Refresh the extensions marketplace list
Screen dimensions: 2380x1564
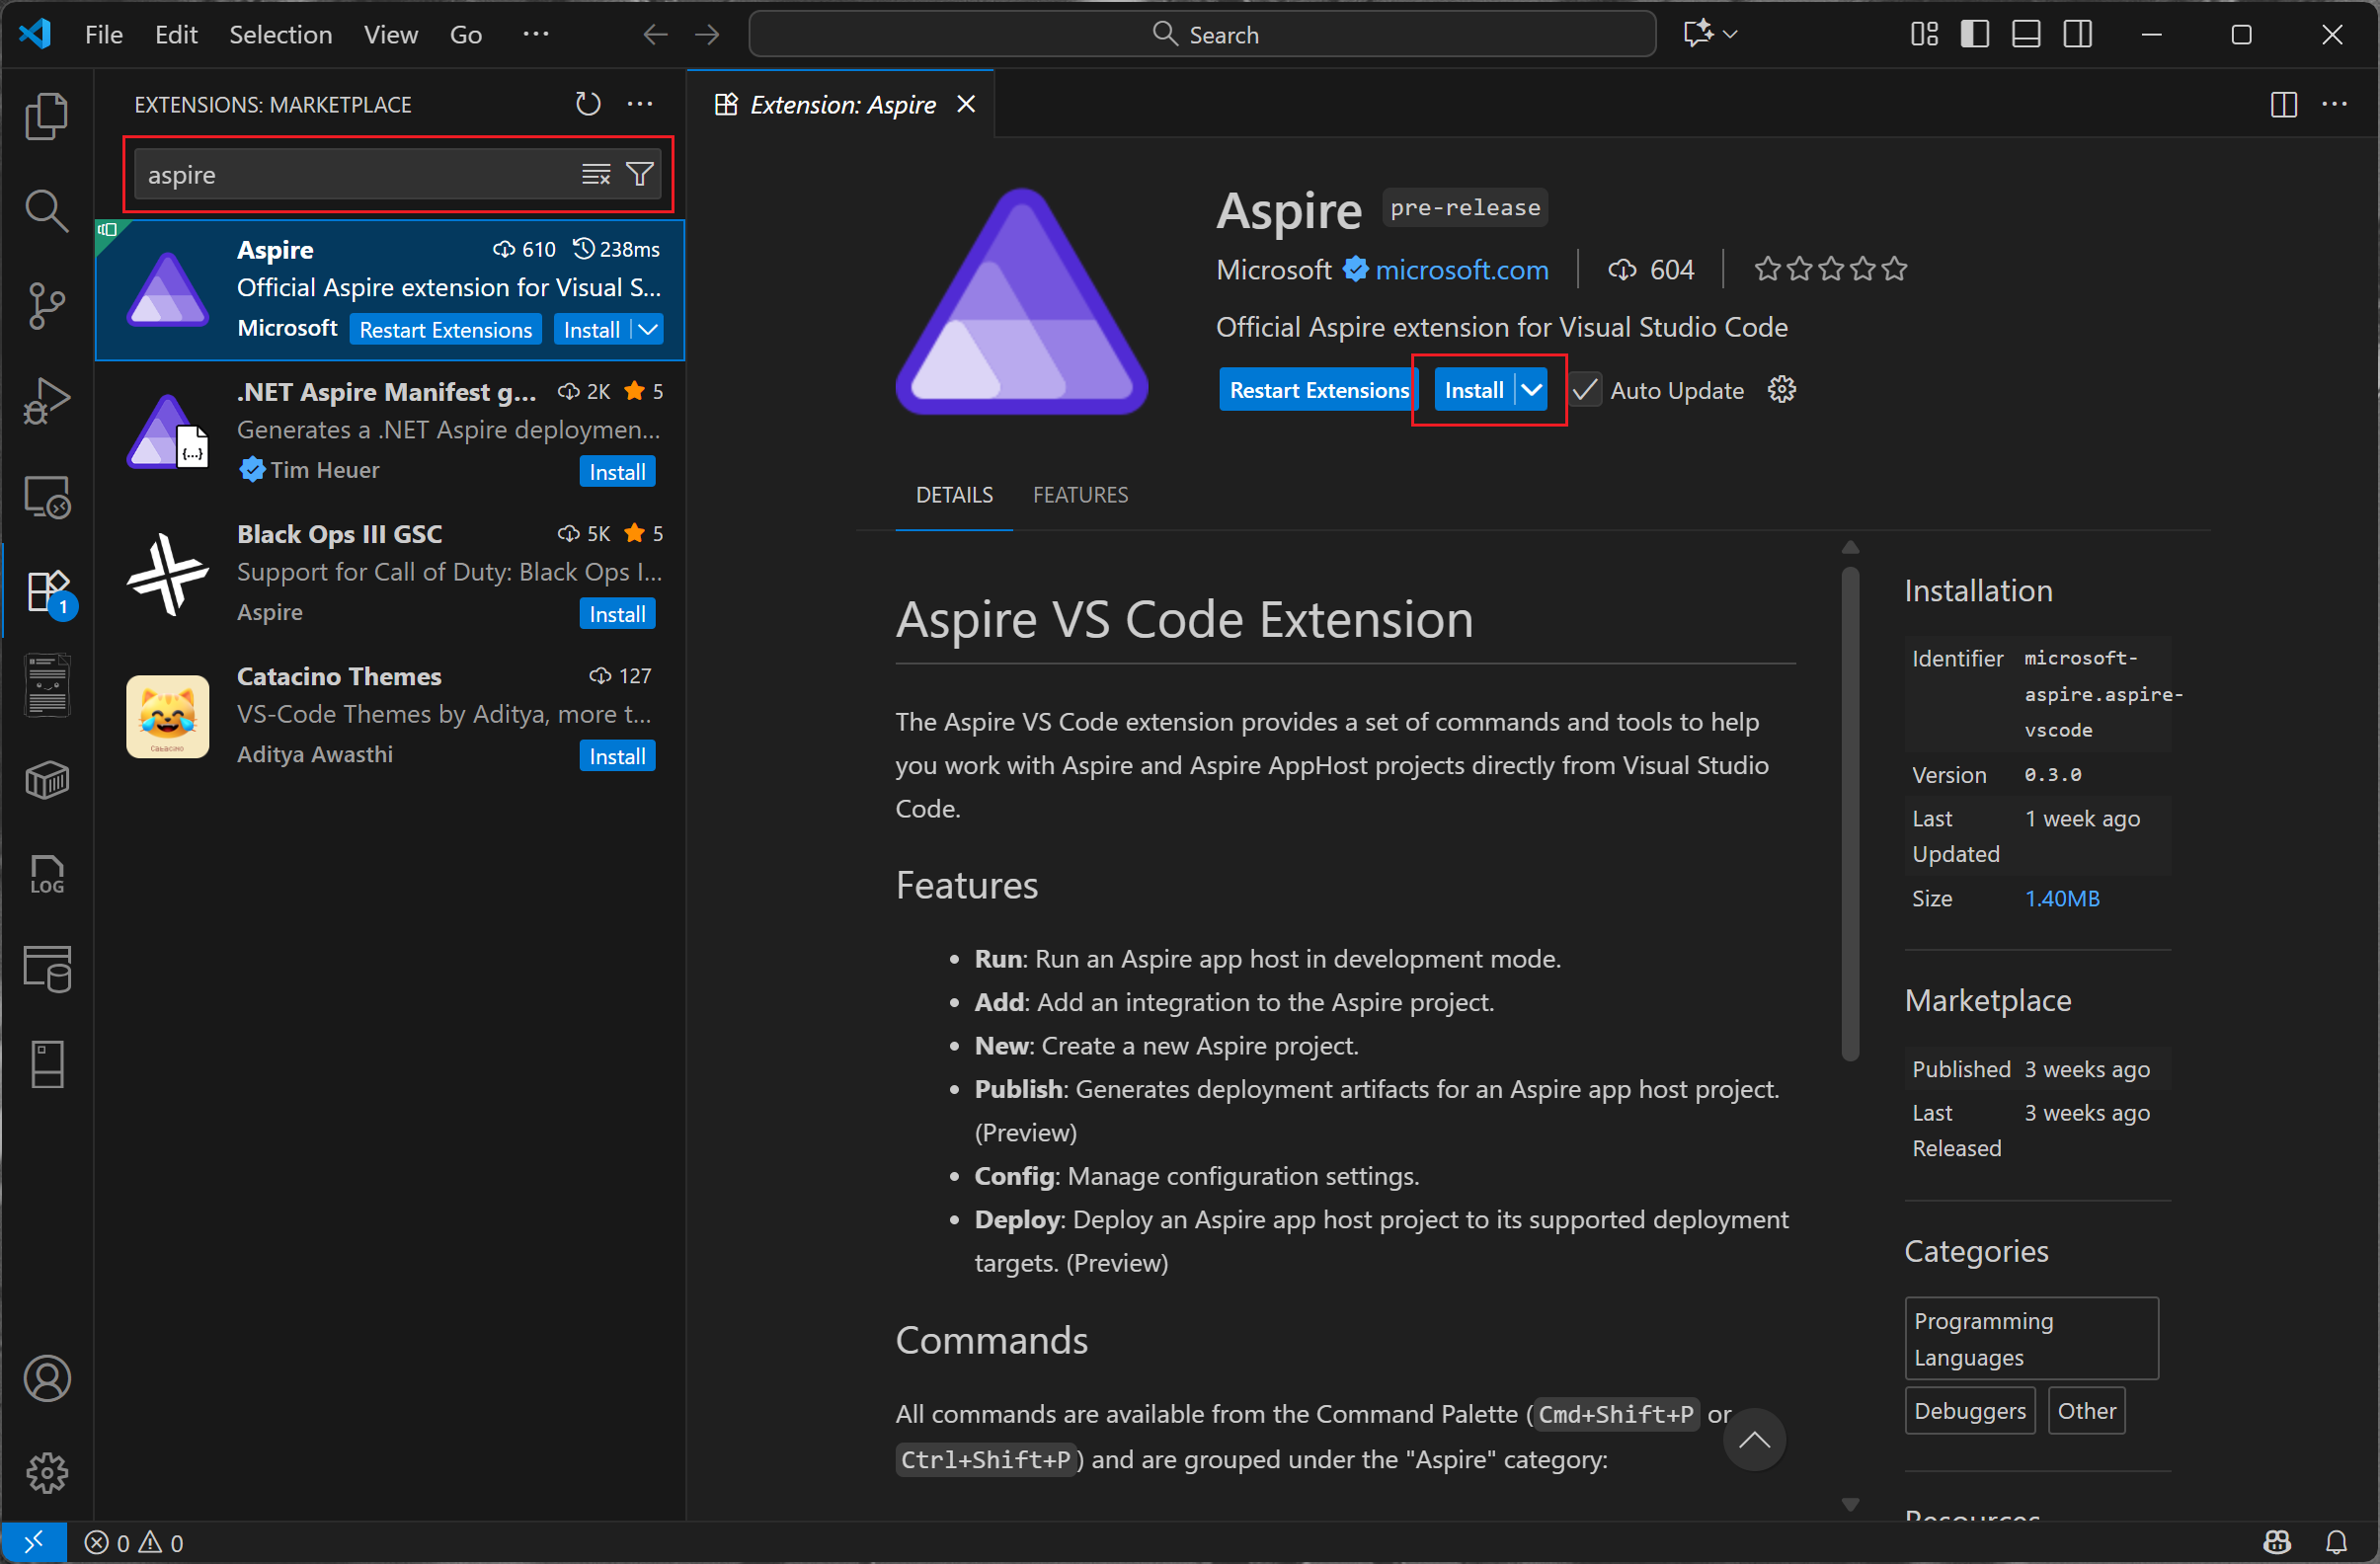point(588,104)
